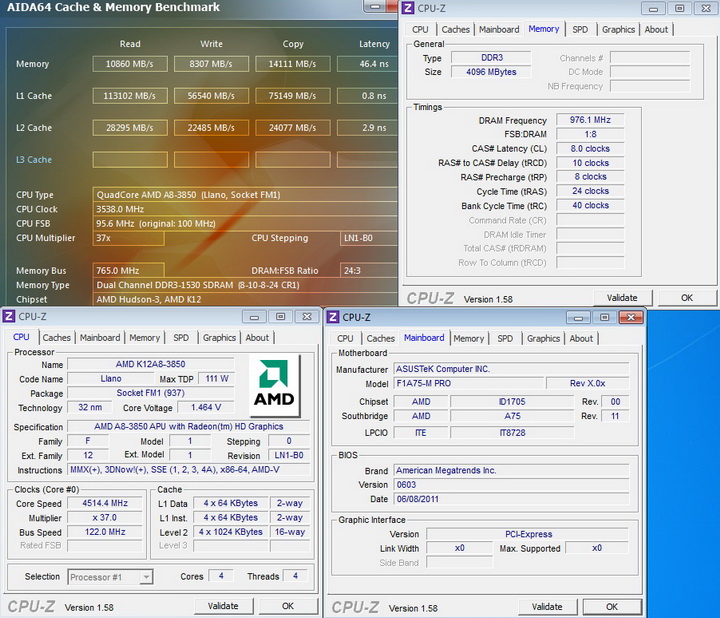Click the AIDA64 L1 Cache Write value 56540 MB/s
The image size is (720, 618).
click(211, 96)
